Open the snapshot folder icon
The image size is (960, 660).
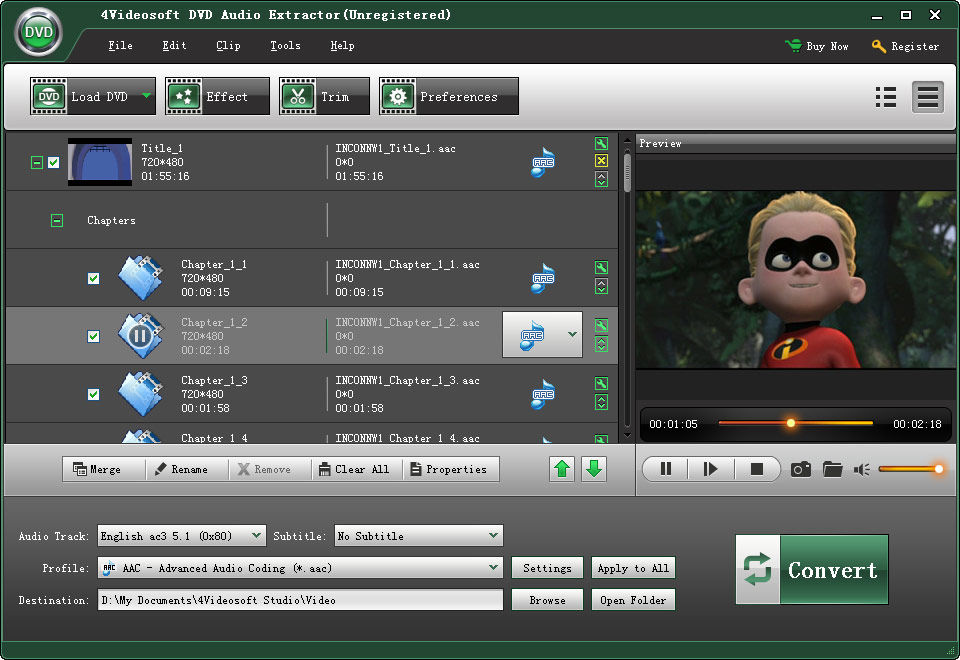point(832,469)
